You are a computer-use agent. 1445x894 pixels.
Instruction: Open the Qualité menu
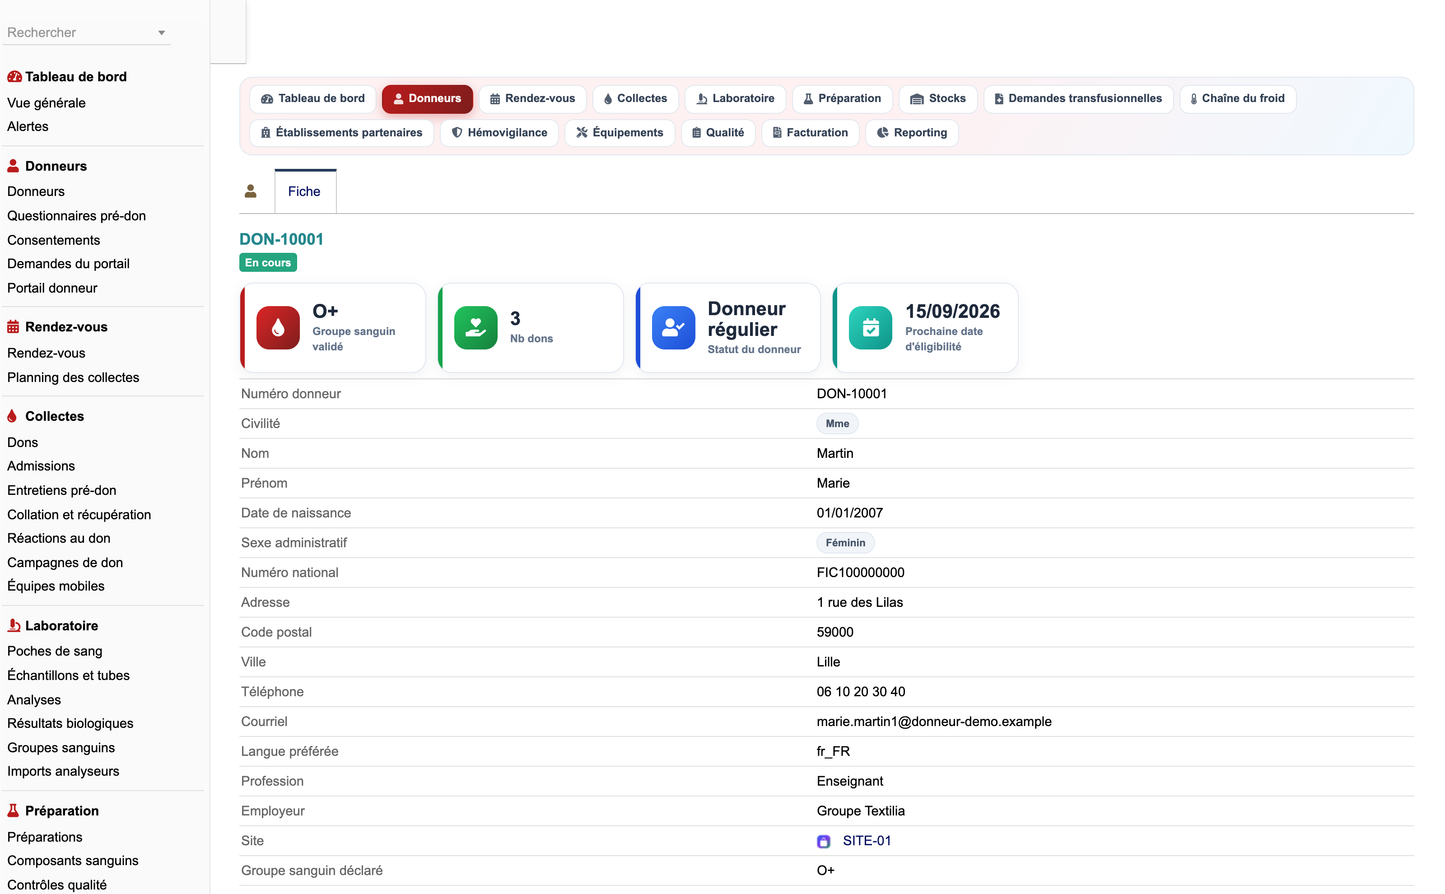[718, 133]
